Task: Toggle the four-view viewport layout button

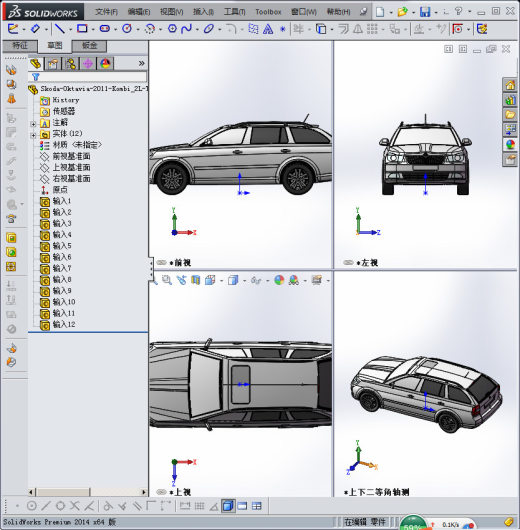Action: [x=257, y=506]
